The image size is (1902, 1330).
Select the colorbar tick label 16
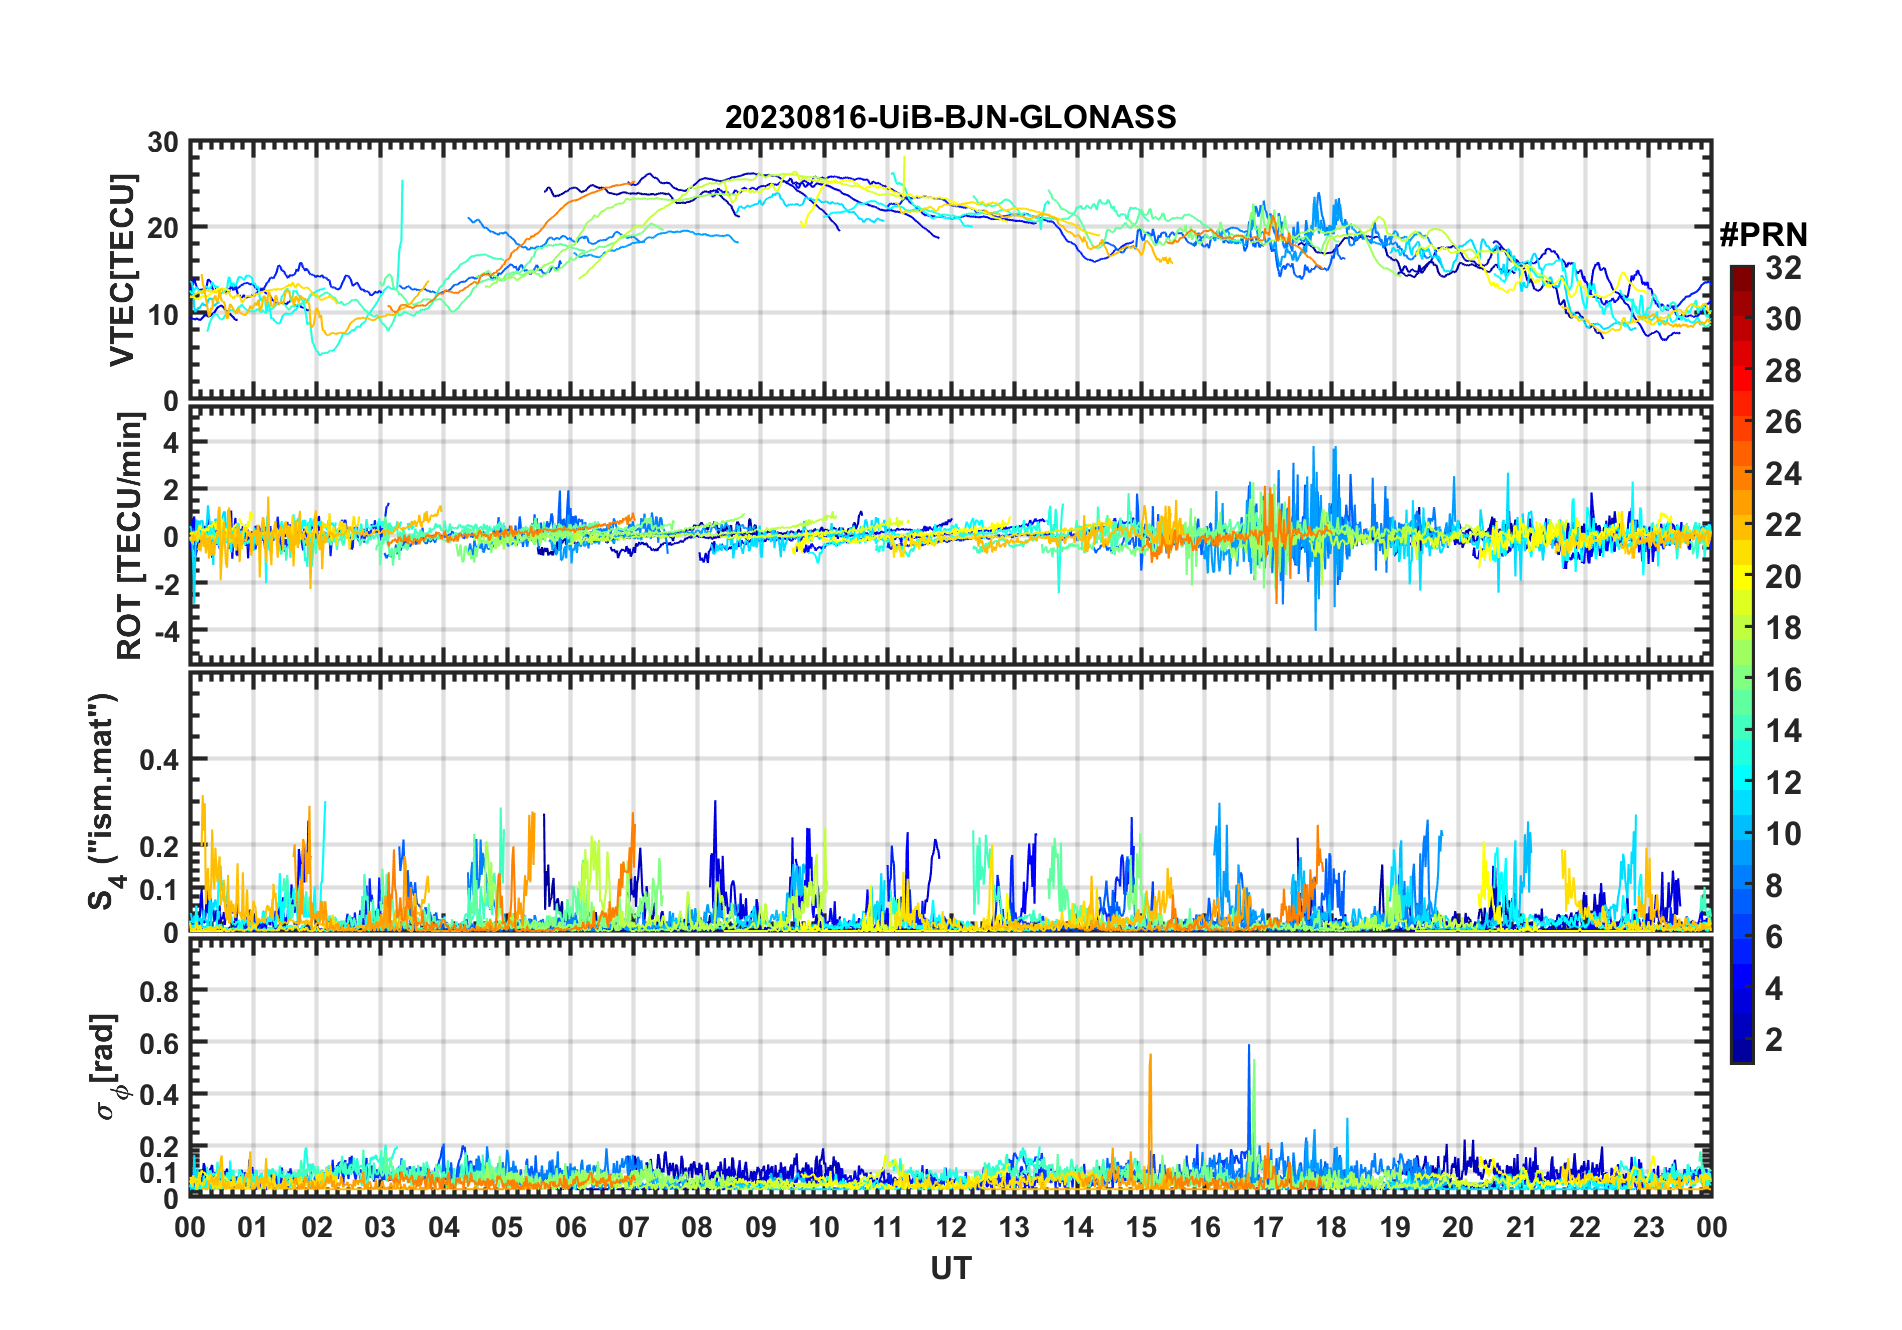point(1783,680)
